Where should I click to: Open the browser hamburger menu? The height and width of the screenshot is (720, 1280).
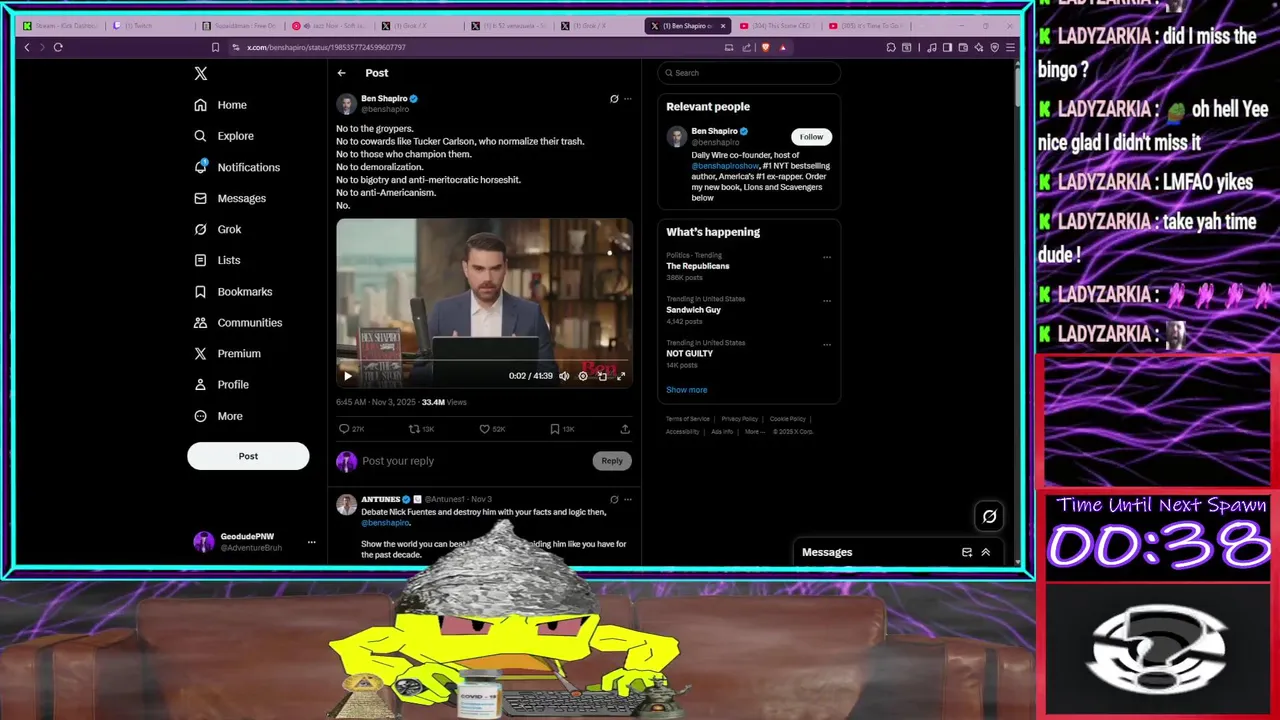tap(1011, 47)
